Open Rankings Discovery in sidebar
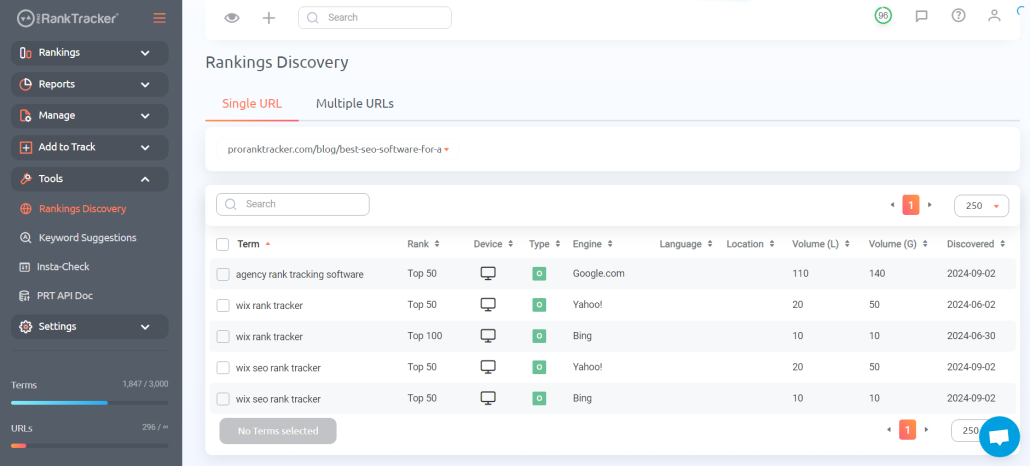Viewport: 1030px width, 466px height. (82, 209)
